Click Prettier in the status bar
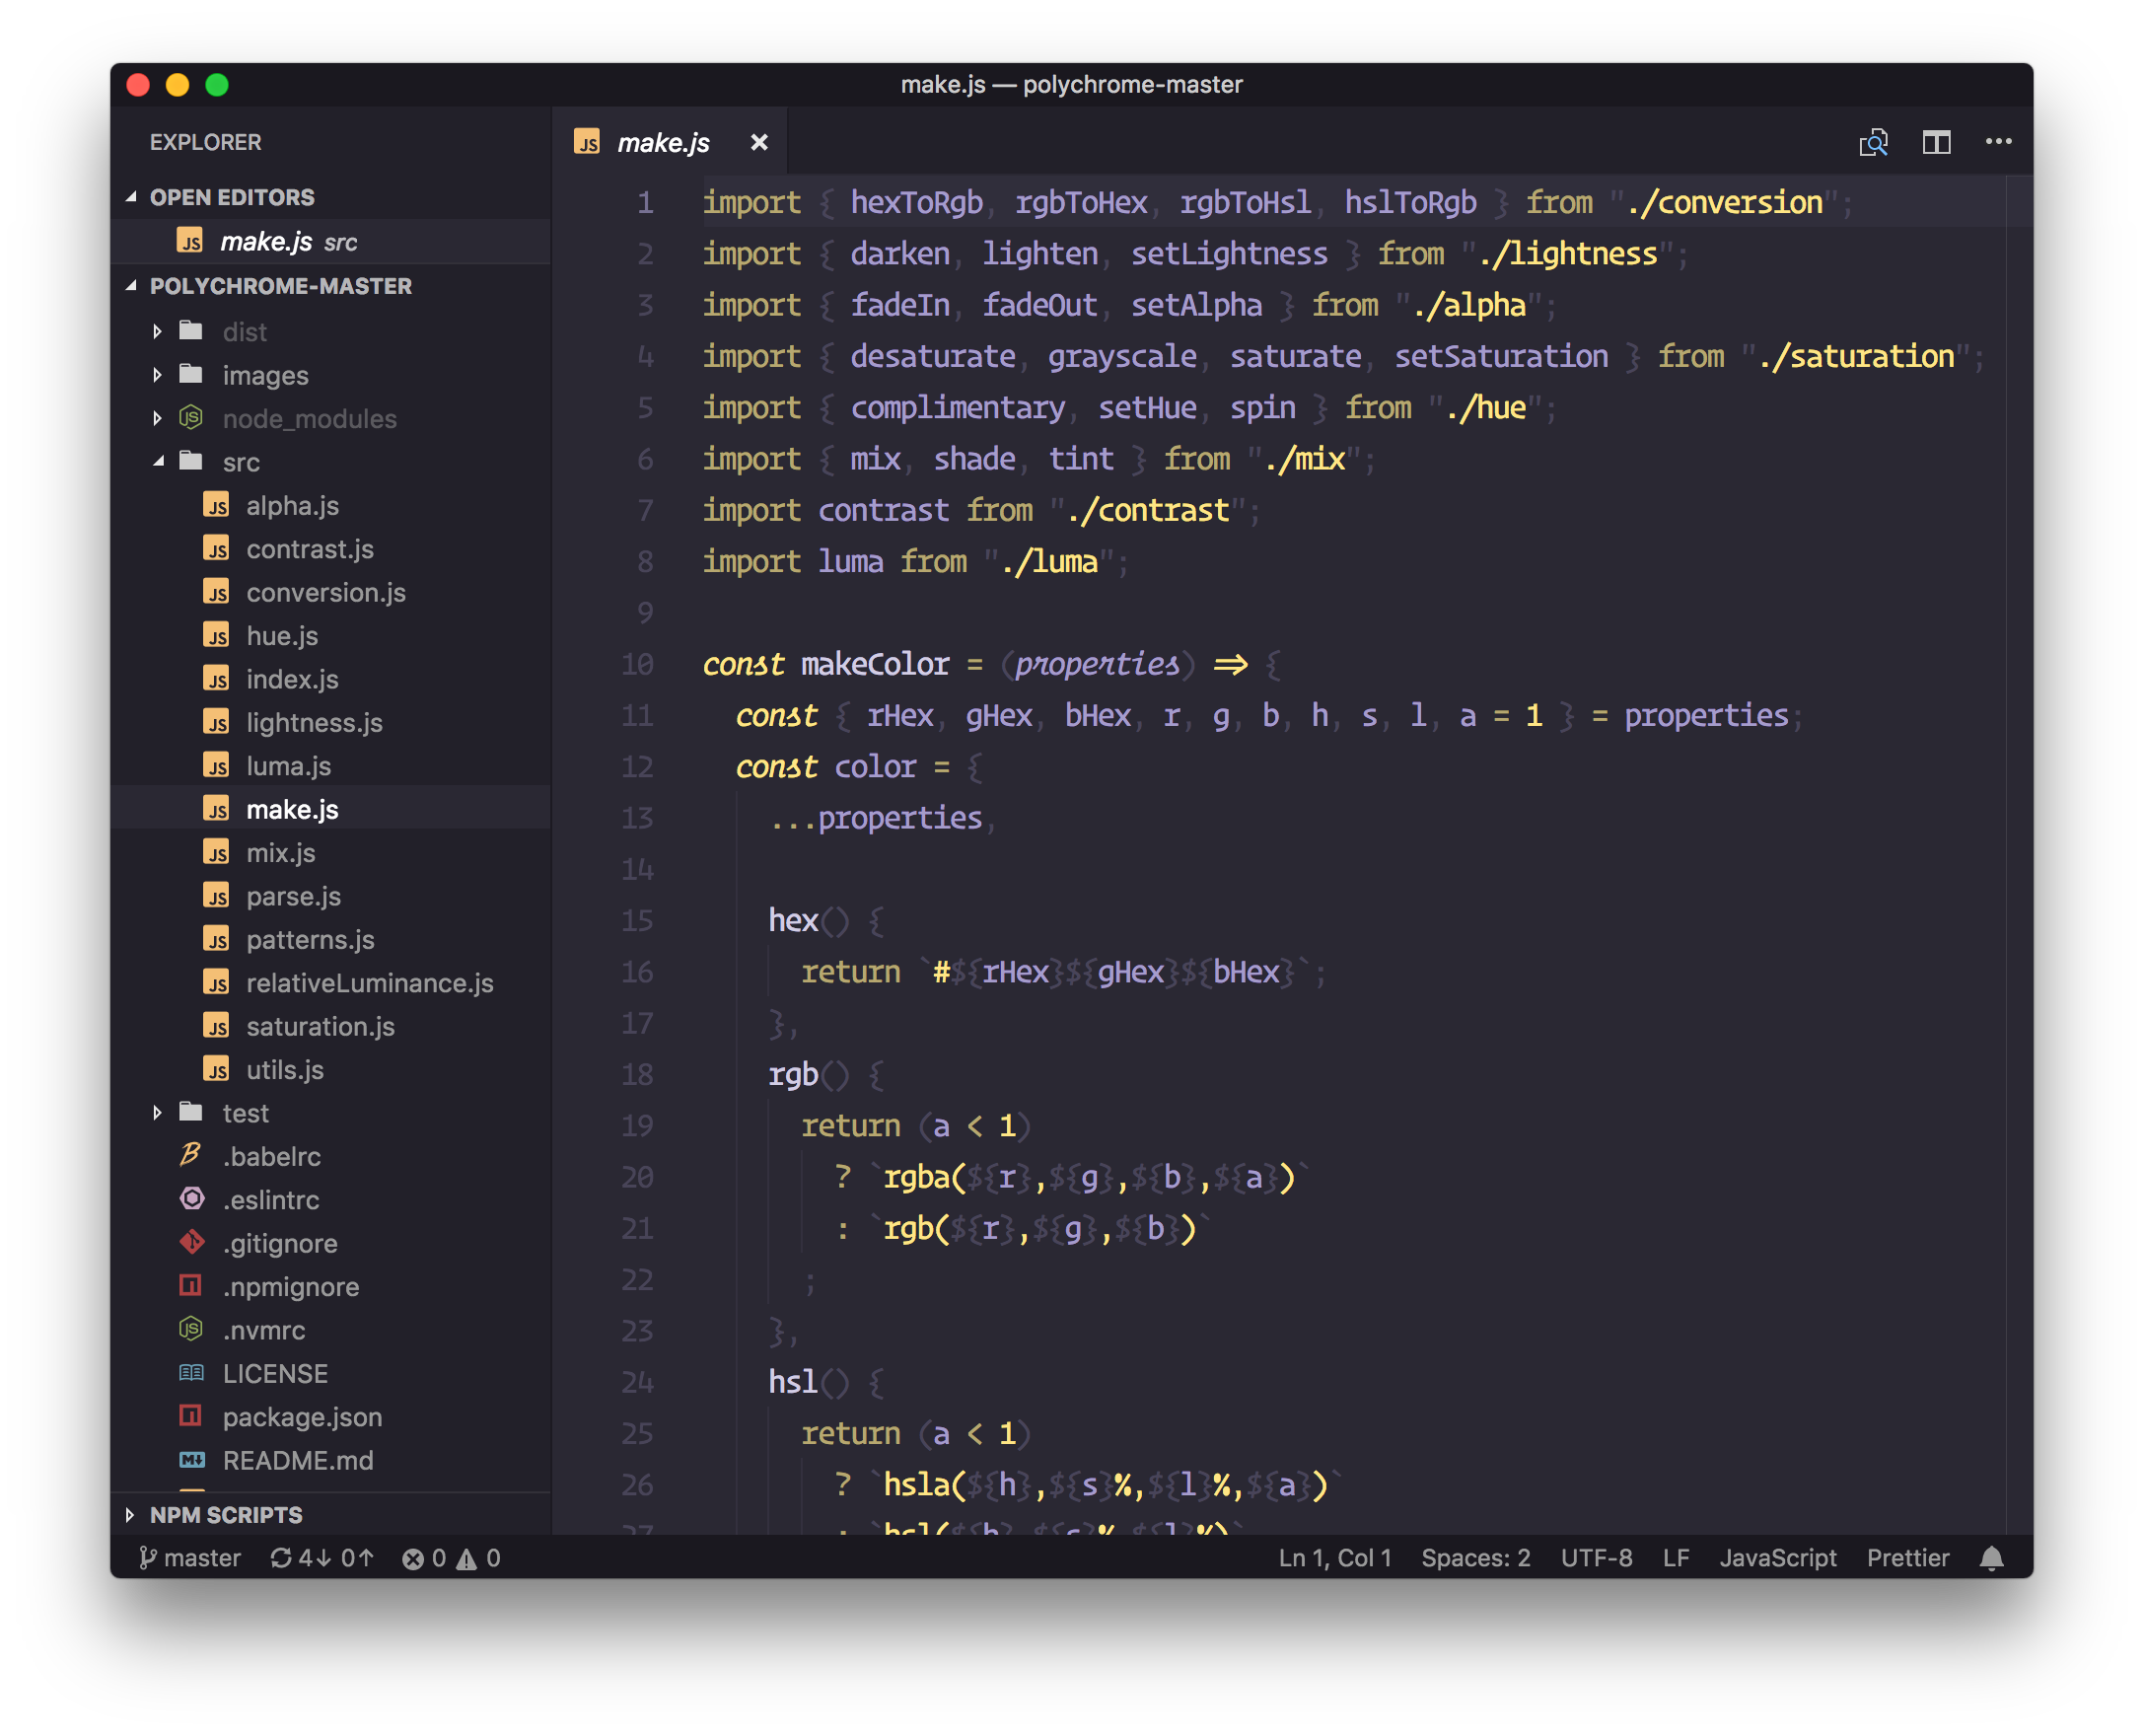The width and height of the screenshot is (2144, 1736). tap(1907, 1558)
